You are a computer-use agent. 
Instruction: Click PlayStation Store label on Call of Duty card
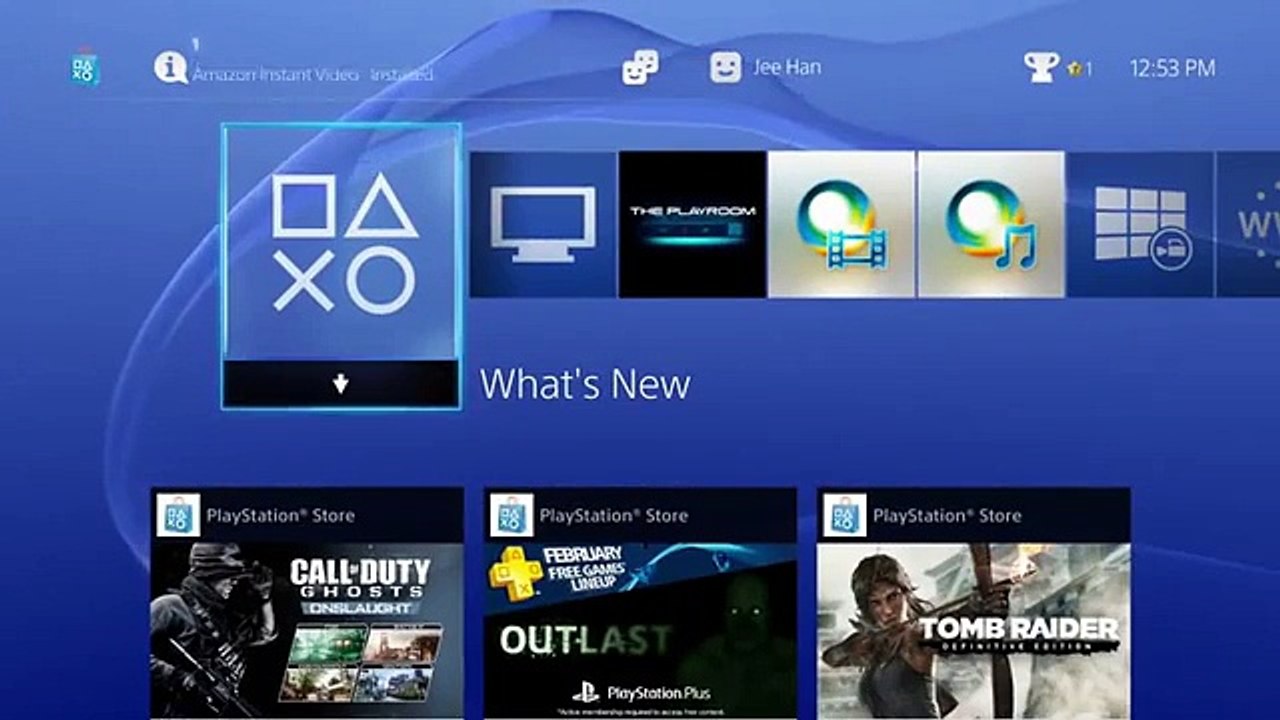coord(280,516)
